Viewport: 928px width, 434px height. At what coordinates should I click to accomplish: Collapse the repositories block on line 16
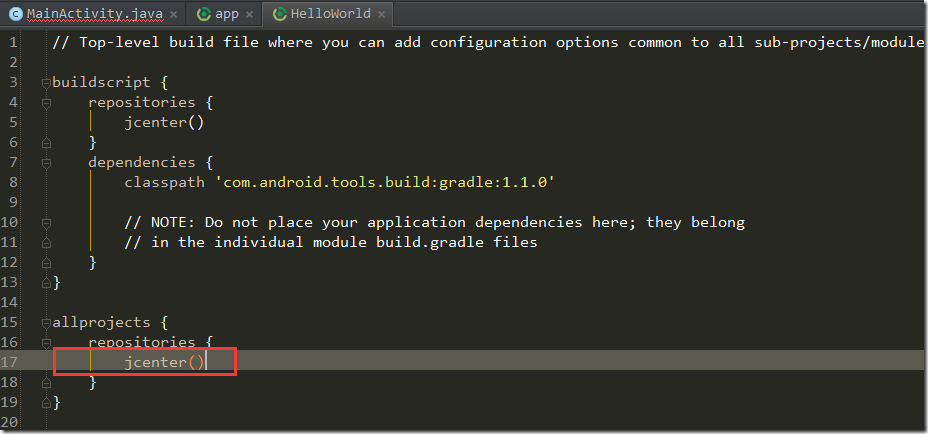click(46, 343)
